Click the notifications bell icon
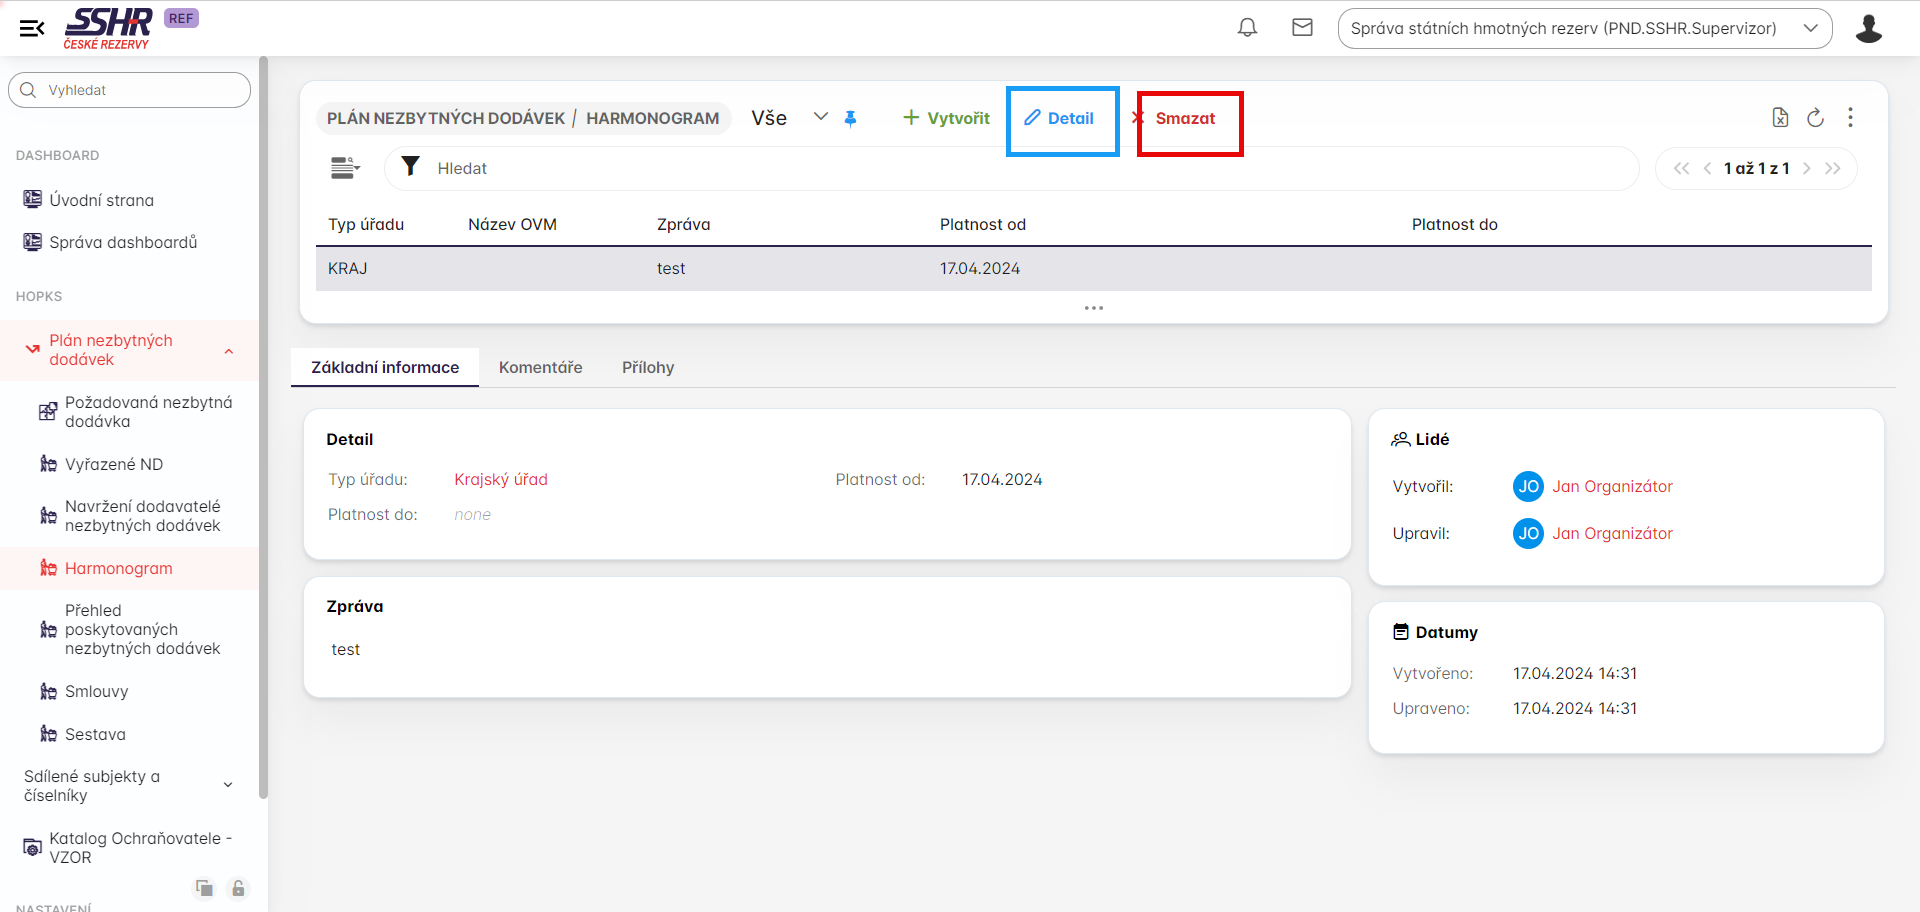1920x912 pixels. tap(1247, 28)
